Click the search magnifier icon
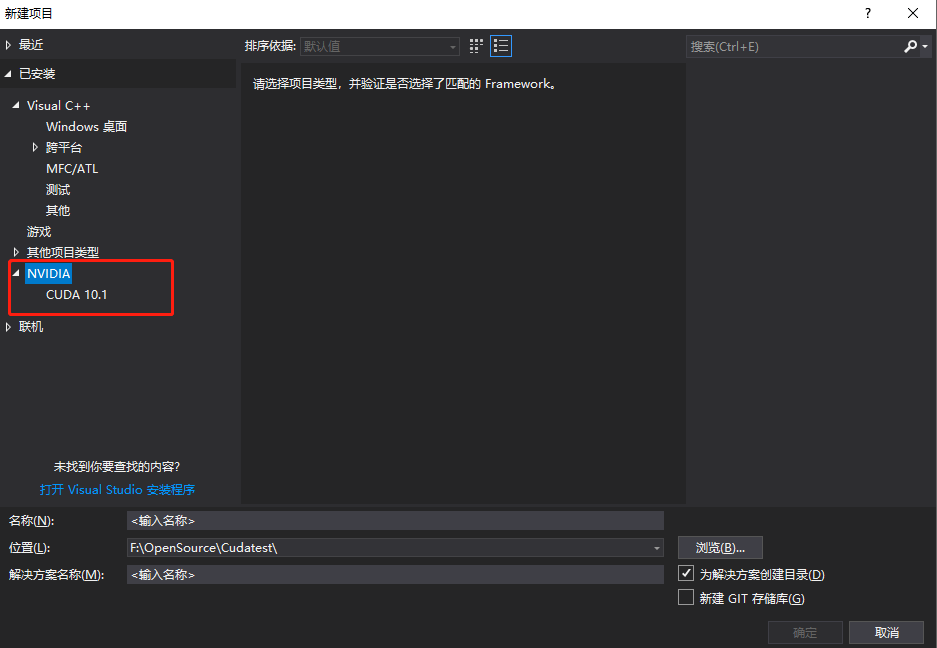This screenshot has width=937, height=648. click(910, 46)
